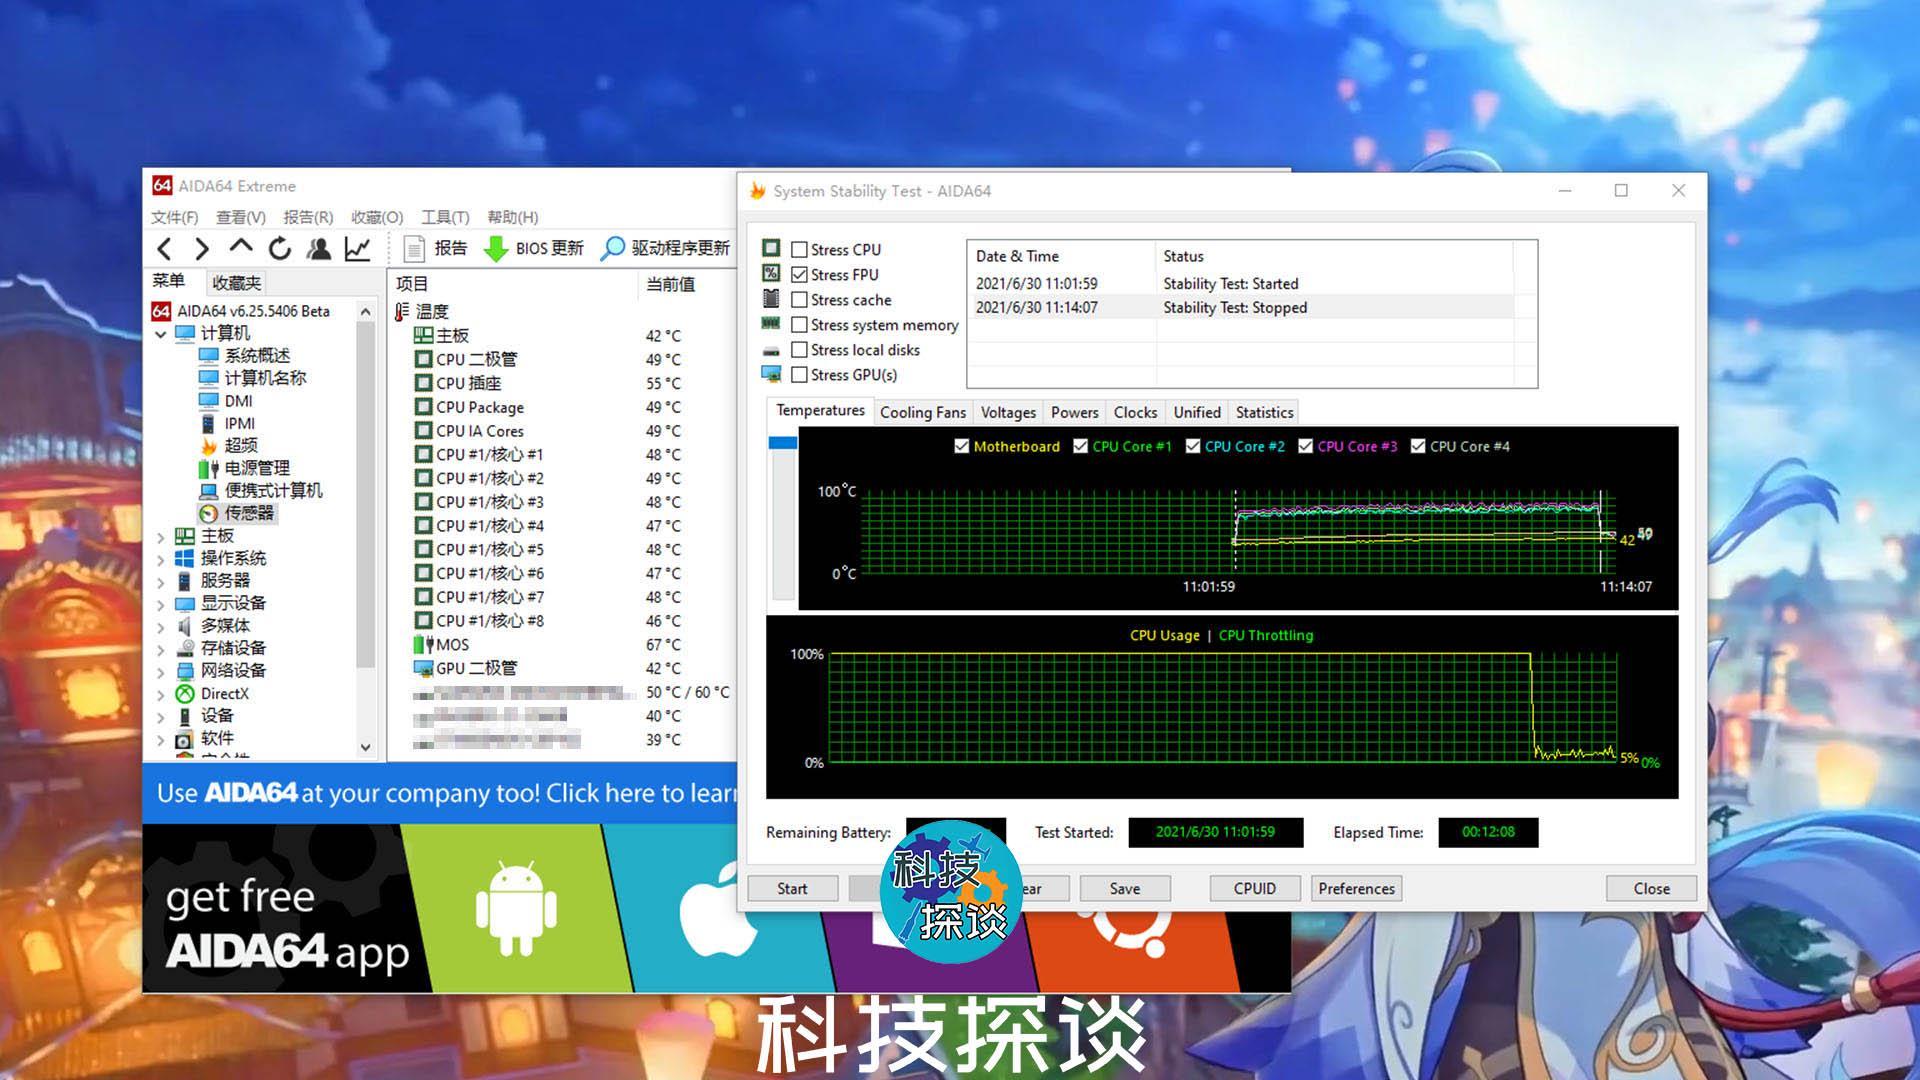Click the Apple logo in the AIDA64 banner
The image size is (1920, 1080).
[718, 910]
